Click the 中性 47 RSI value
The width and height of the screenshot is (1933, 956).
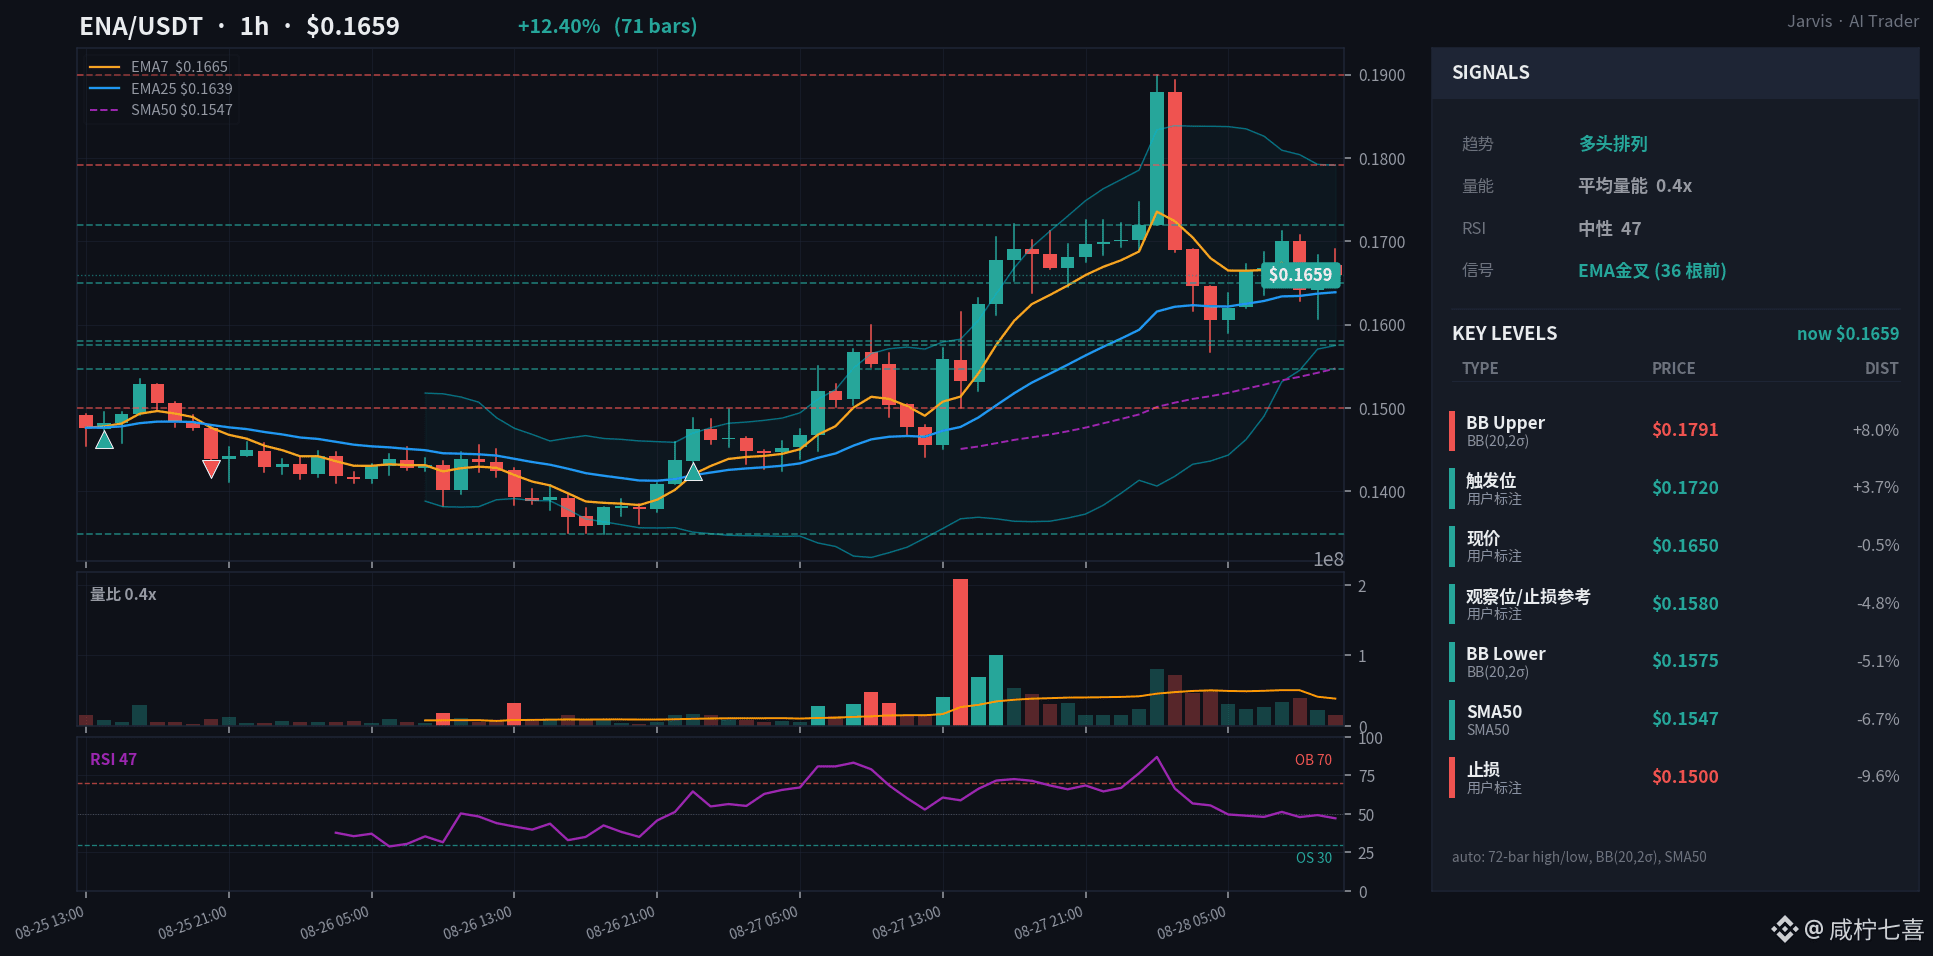[x=1610, y=229]
